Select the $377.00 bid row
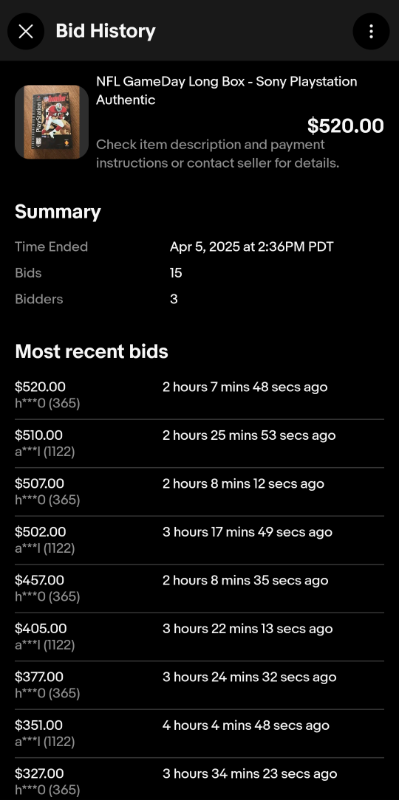Viewport: 399px width, 800px height. pyautogui.click(x=200, y=685)
